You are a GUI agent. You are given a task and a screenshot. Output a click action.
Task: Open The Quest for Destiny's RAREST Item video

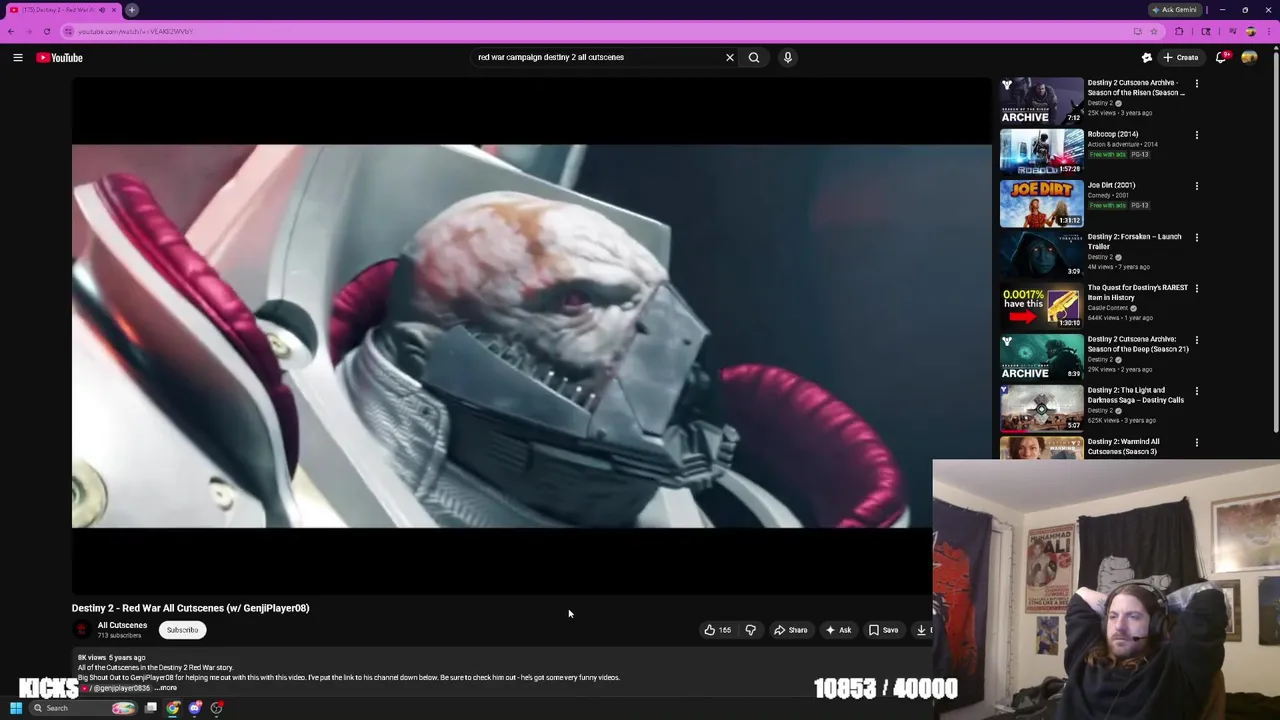[1042, 306]
